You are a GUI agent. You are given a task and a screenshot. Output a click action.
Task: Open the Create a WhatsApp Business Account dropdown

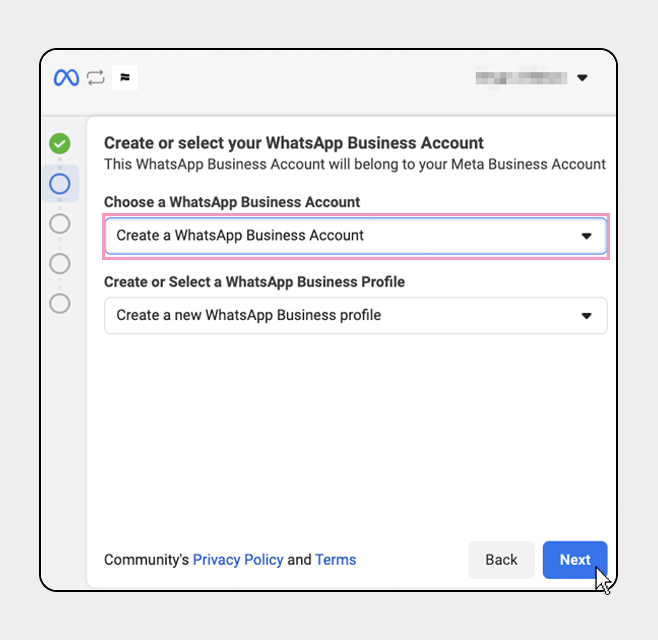340,236
